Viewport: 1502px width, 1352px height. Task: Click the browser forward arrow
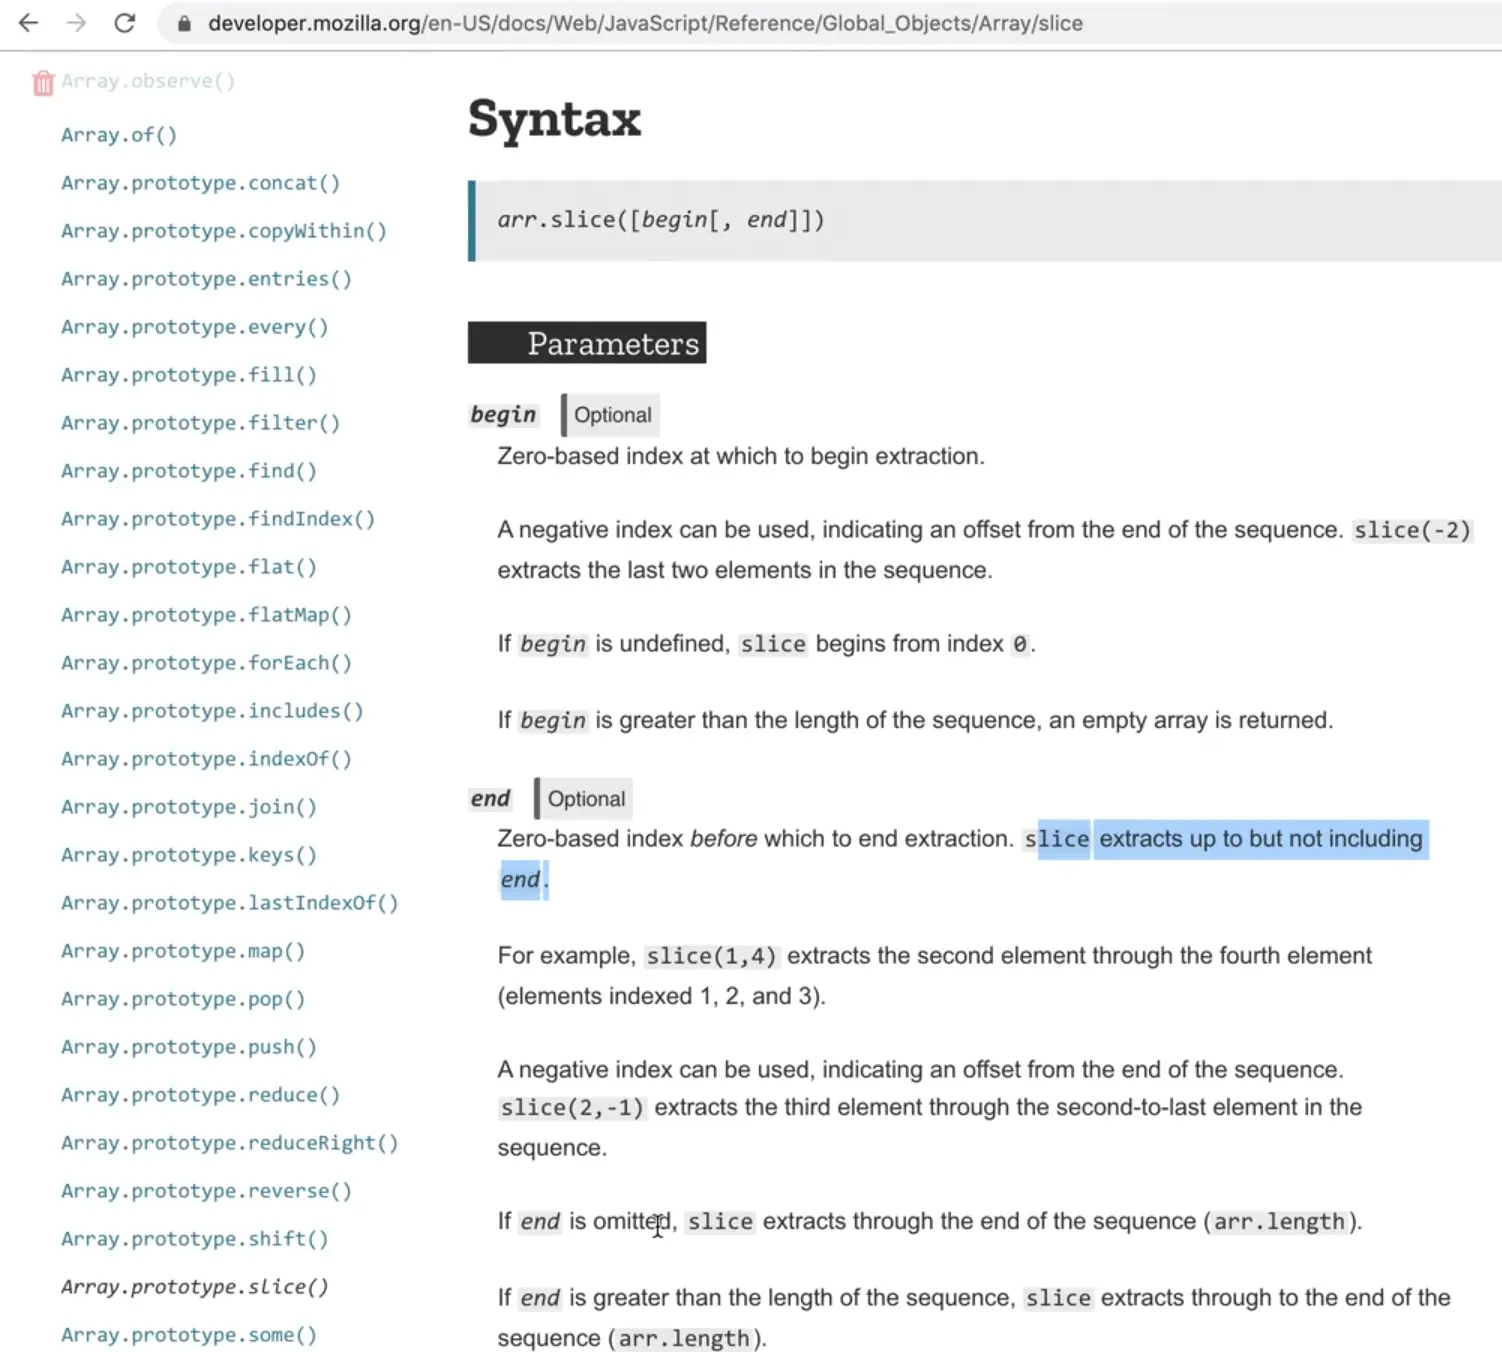(77, 23)
